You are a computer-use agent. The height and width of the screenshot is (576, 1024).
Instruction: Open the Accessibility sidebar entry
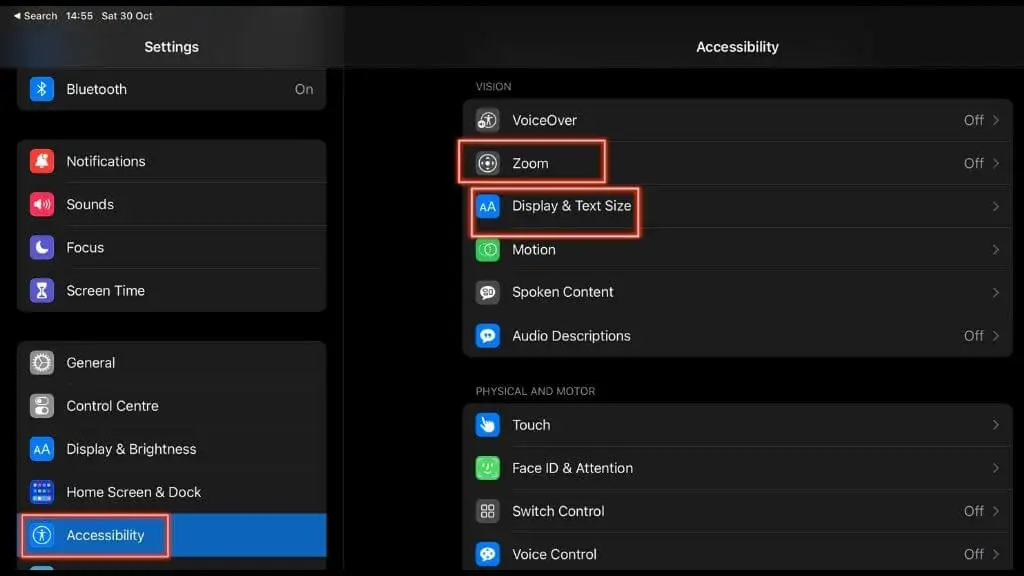(172, 535)
